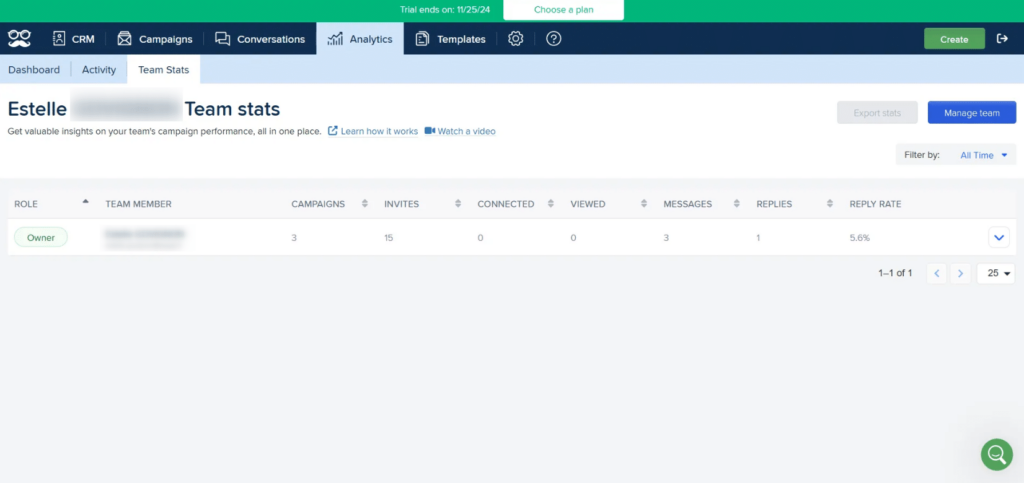Open the help question mark icon
This screenshot has width=1024, height=483.
[x=553, y=39]
